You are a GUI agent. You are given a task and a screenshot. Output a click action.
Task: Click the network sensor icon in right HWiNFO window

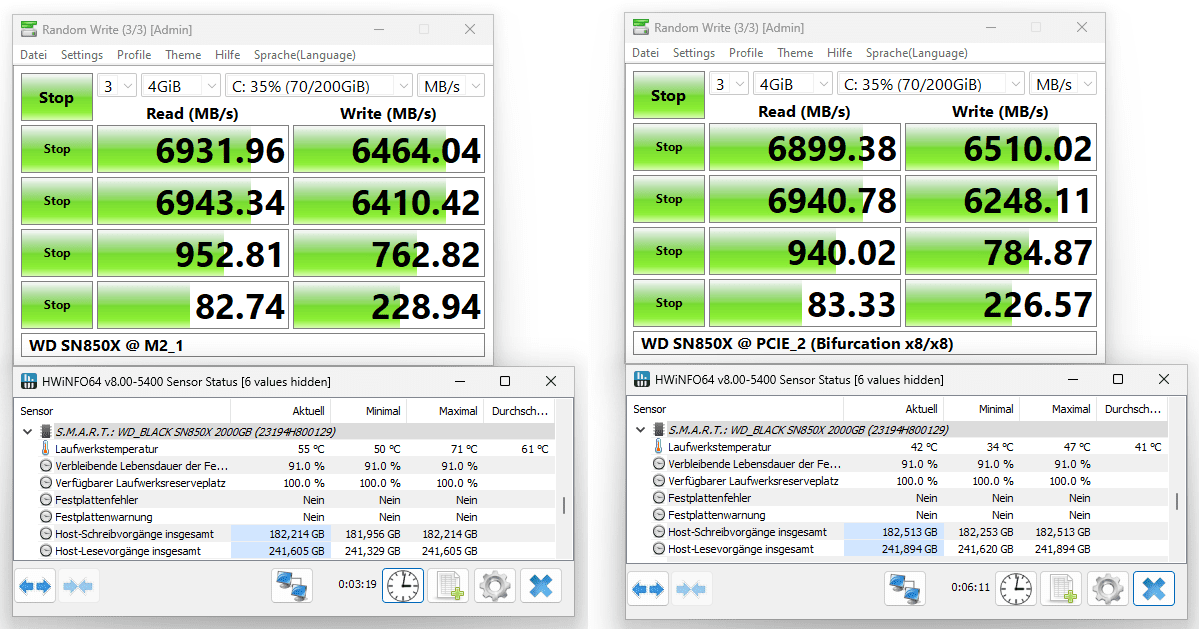click(905, 588)
